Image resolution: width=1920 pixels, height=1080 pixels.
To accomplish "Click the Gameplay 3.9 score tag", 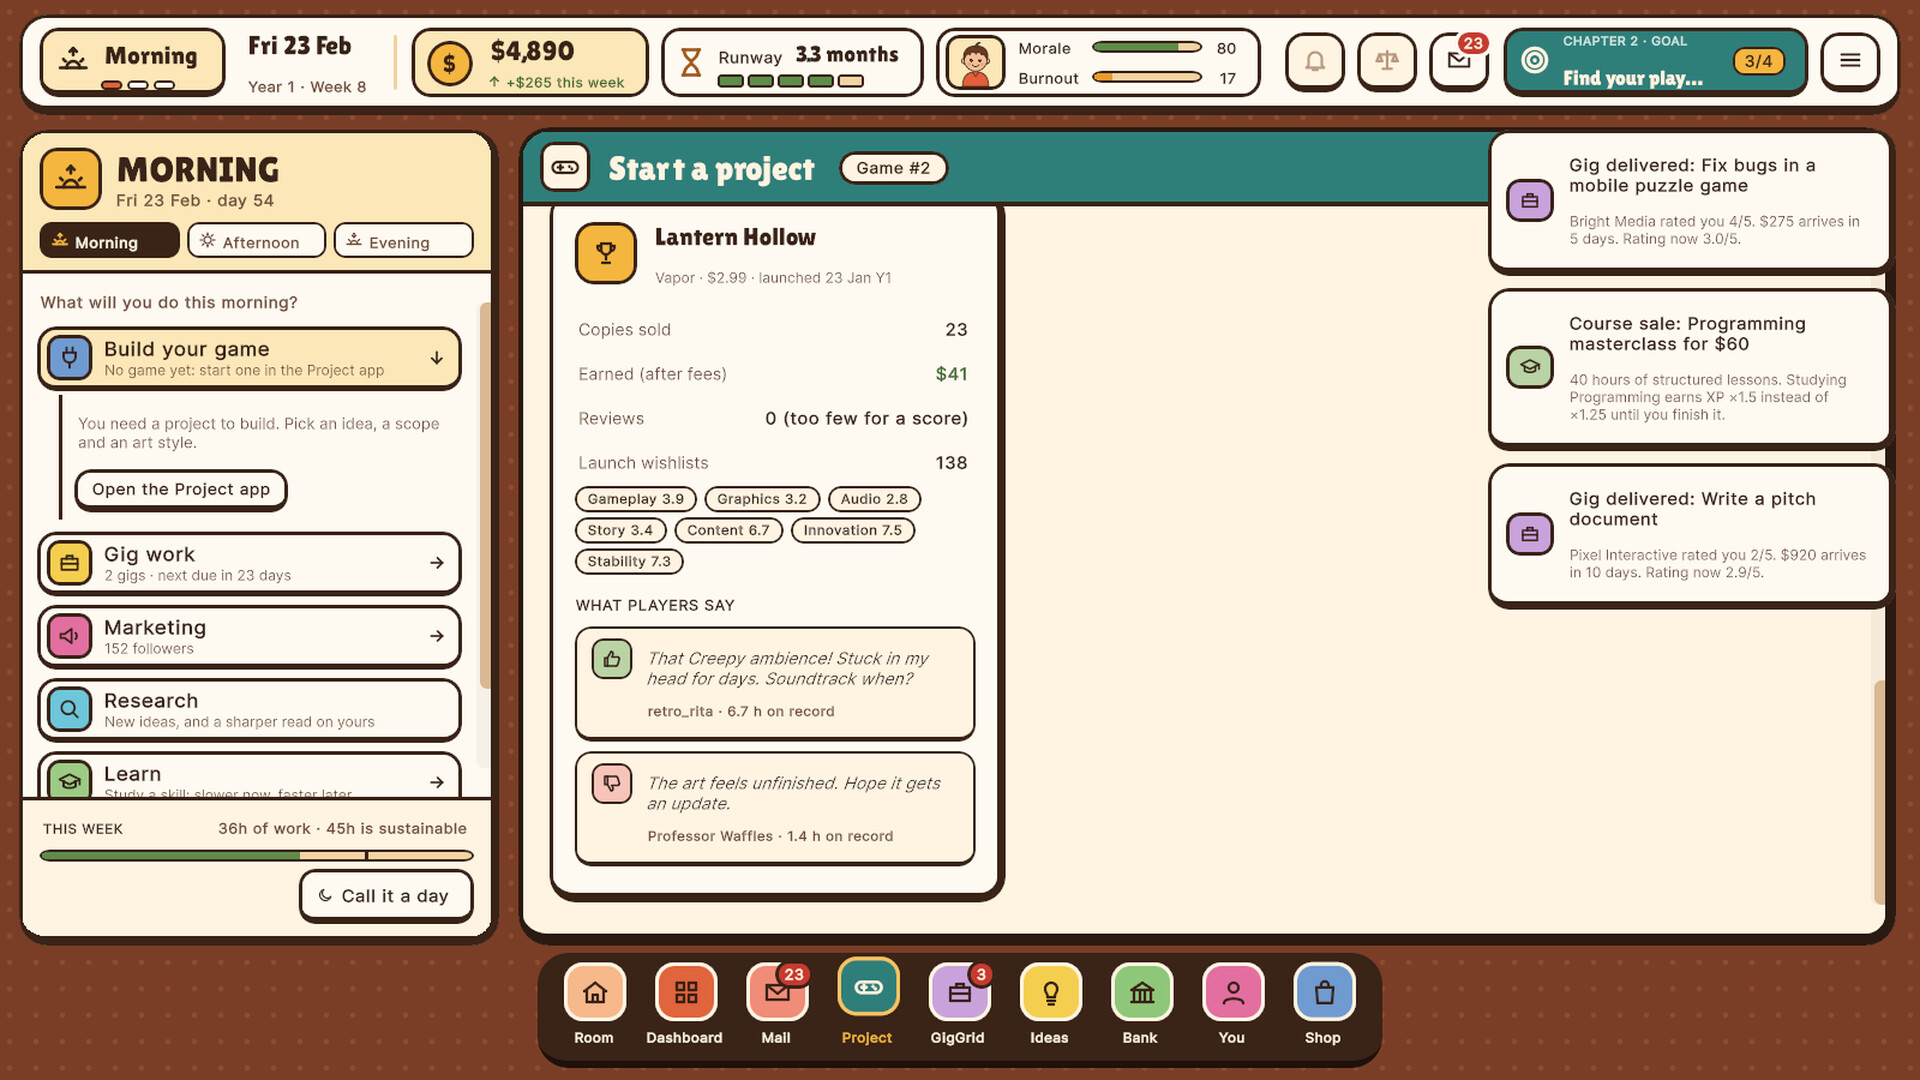I will pyautogui.click(x=636, y=499).
